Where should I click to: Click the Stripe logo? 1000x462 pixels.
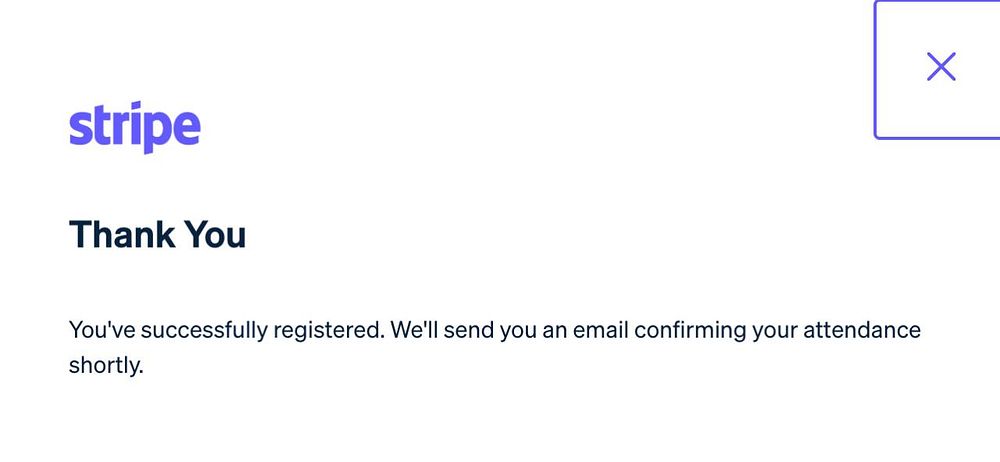(x=134, y=128)
